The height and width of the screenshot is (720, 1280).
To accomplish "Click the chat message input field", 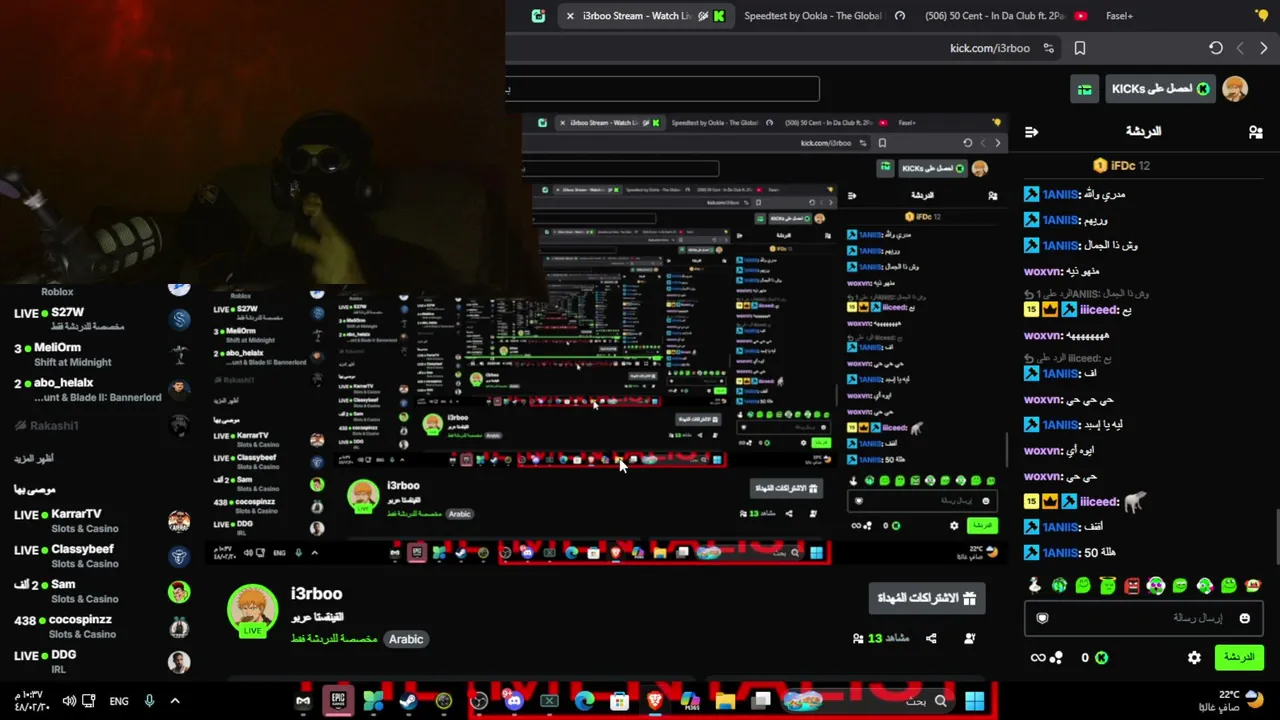I will 1144,618.
